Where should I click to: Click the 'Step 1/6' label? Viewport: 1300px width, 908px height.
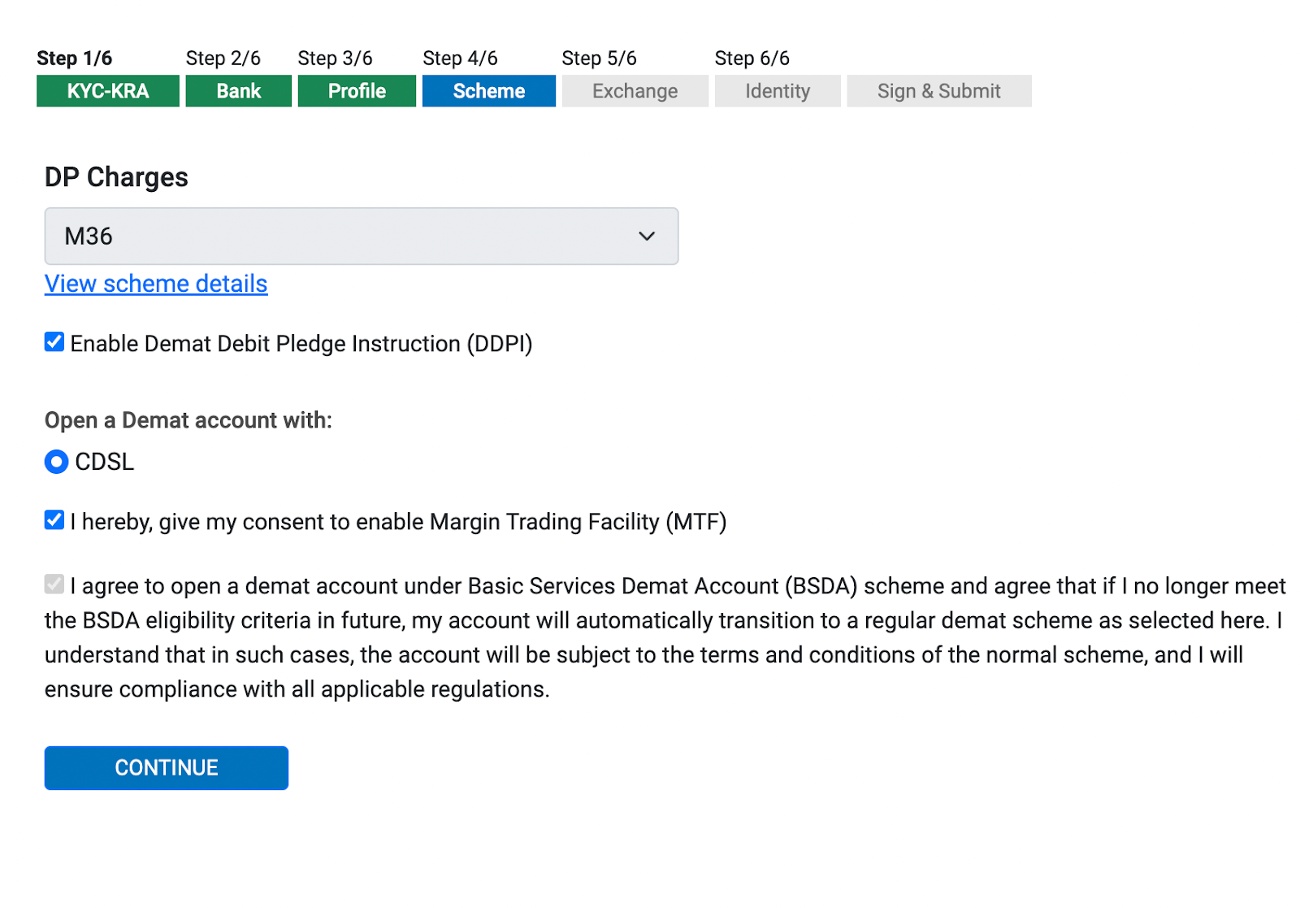(x=75, y=58)
